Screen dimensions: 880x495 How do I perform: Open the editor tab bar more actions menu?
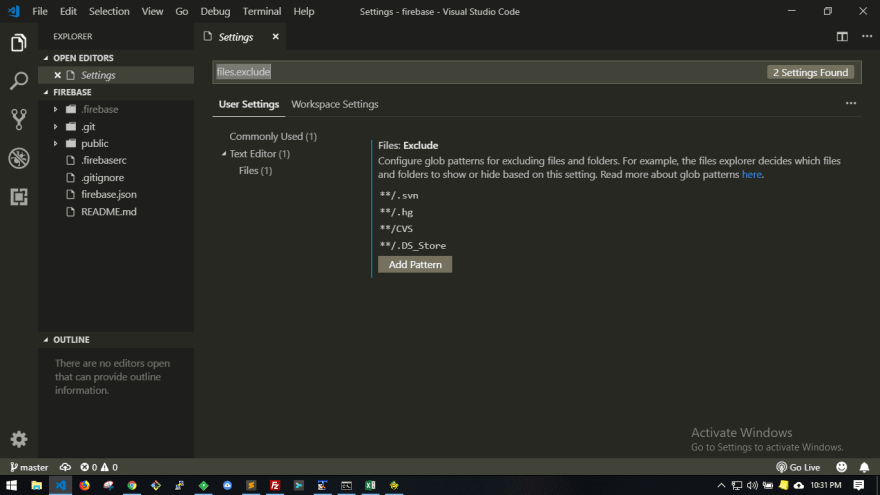coord(867,36)
